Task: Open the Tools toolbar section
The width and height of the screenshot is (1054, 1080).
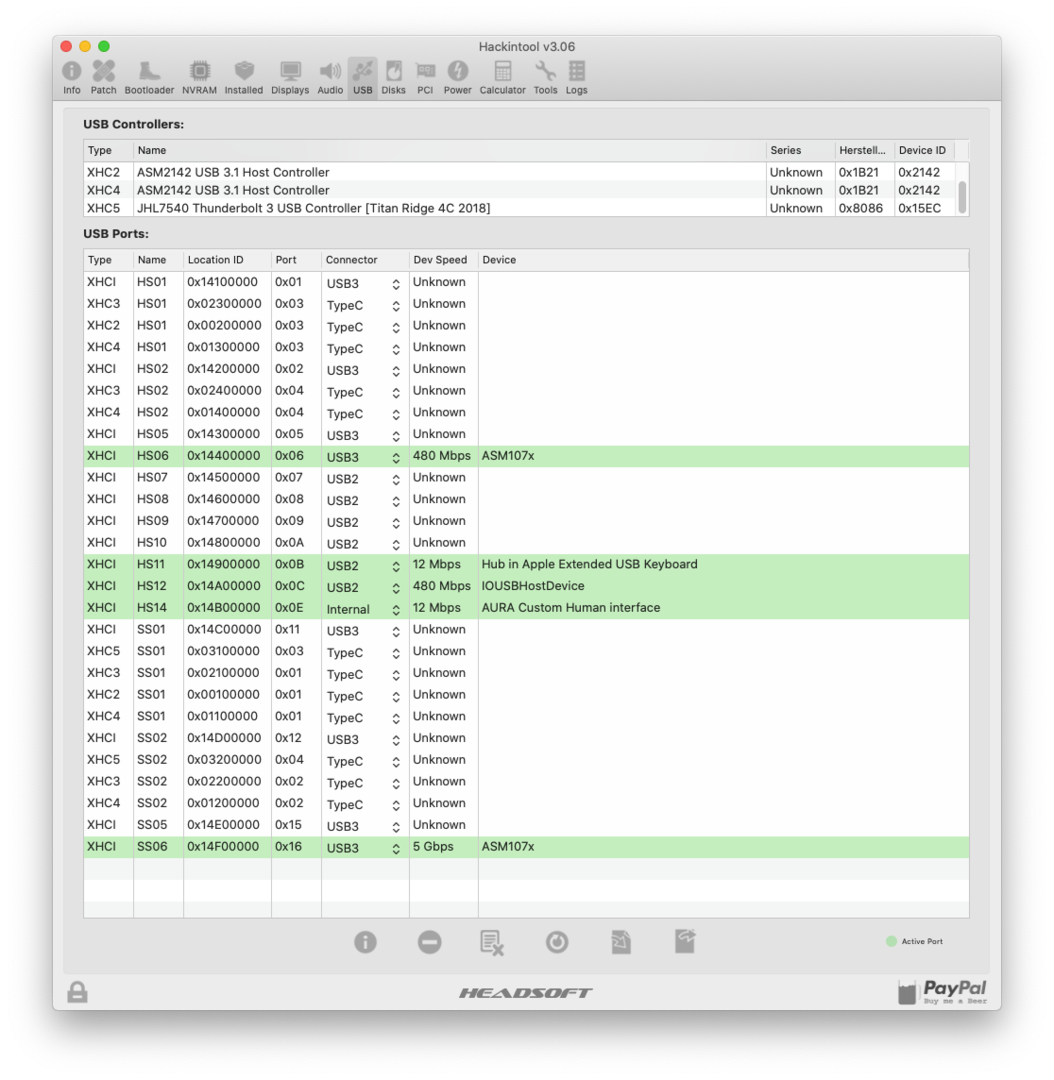Action: [545, 78]
